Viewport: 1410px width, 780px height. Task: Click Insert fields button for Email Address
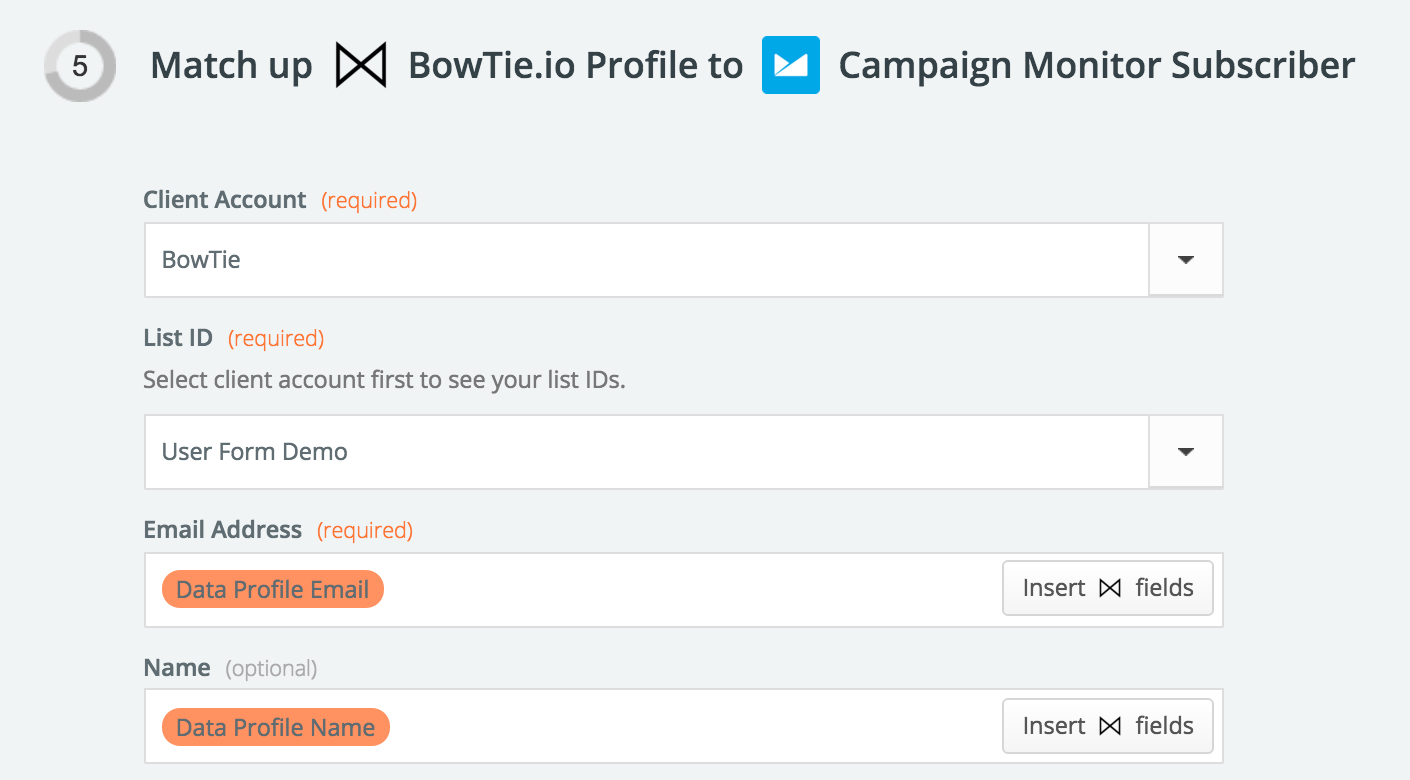1108,588
